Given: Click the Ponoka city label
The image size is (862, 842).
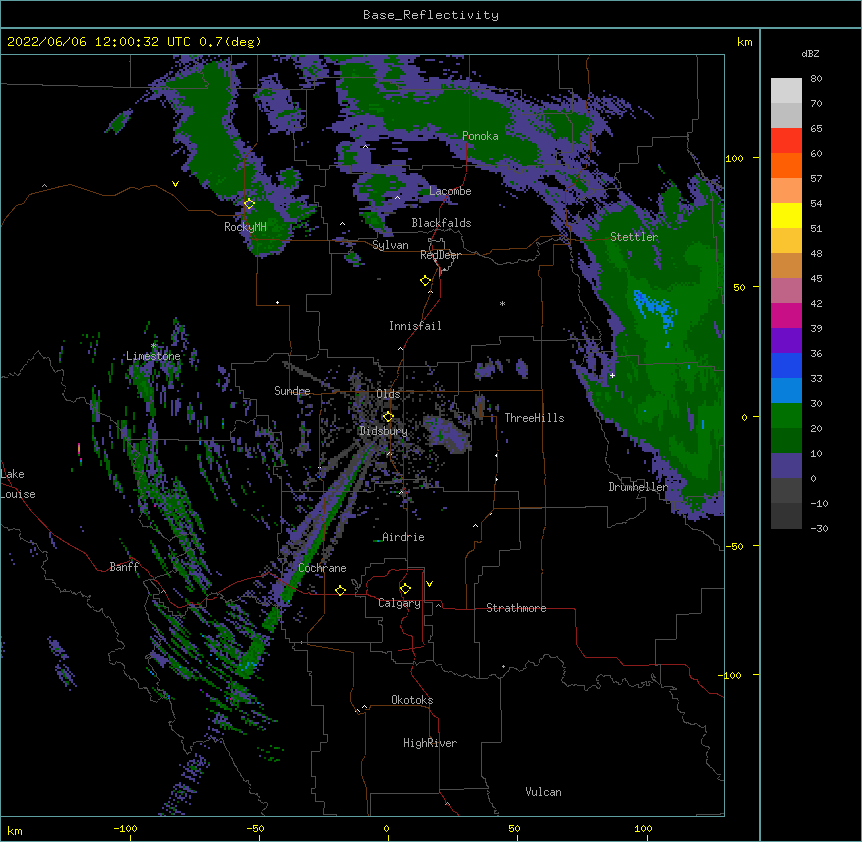Looking at the screenshot, I should 480,136.
